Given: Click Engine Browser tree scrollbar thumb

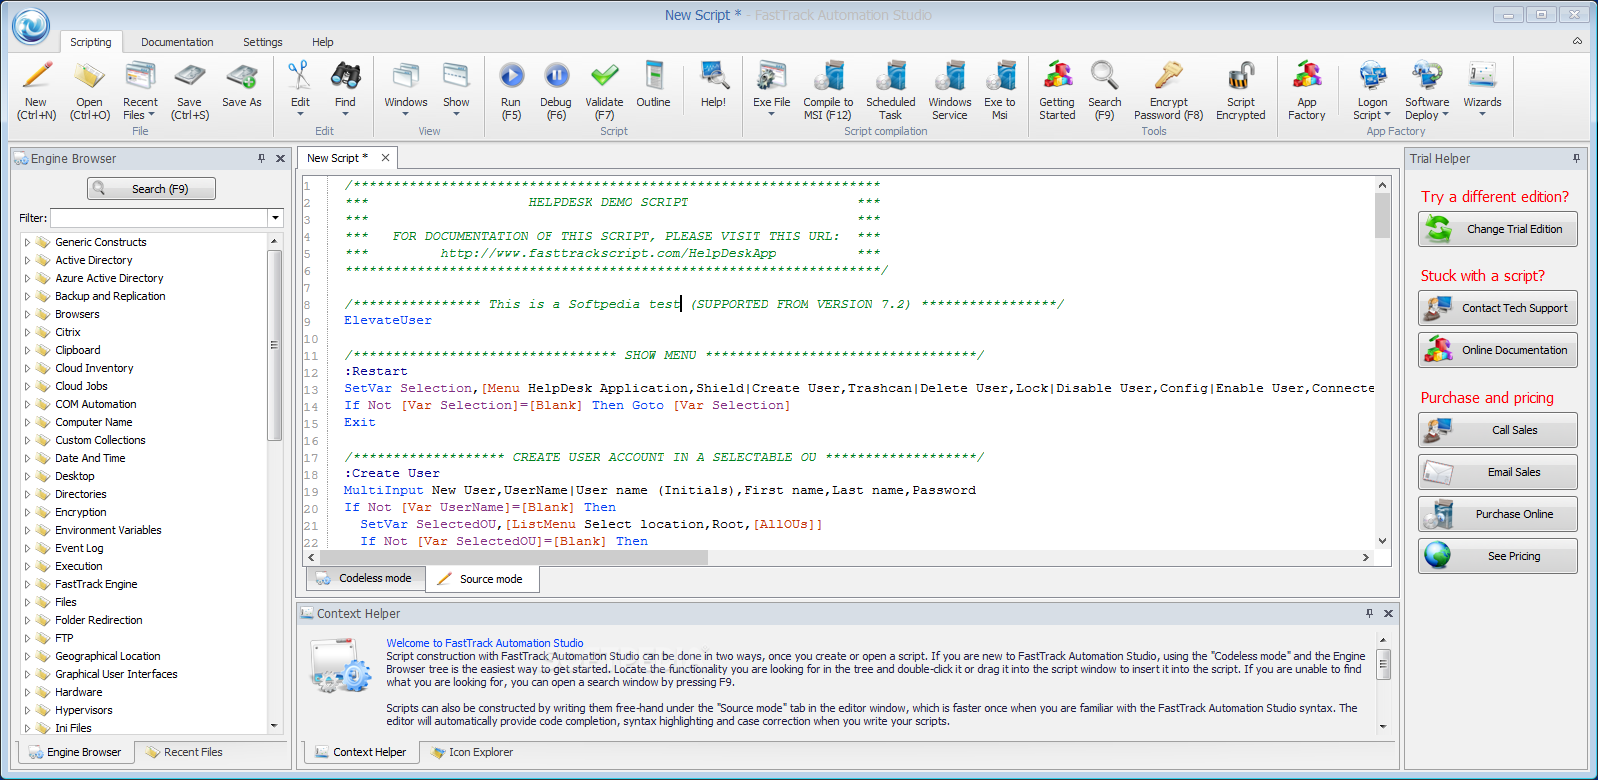Looking at the screenshot, I should click(x=274, y=344).
